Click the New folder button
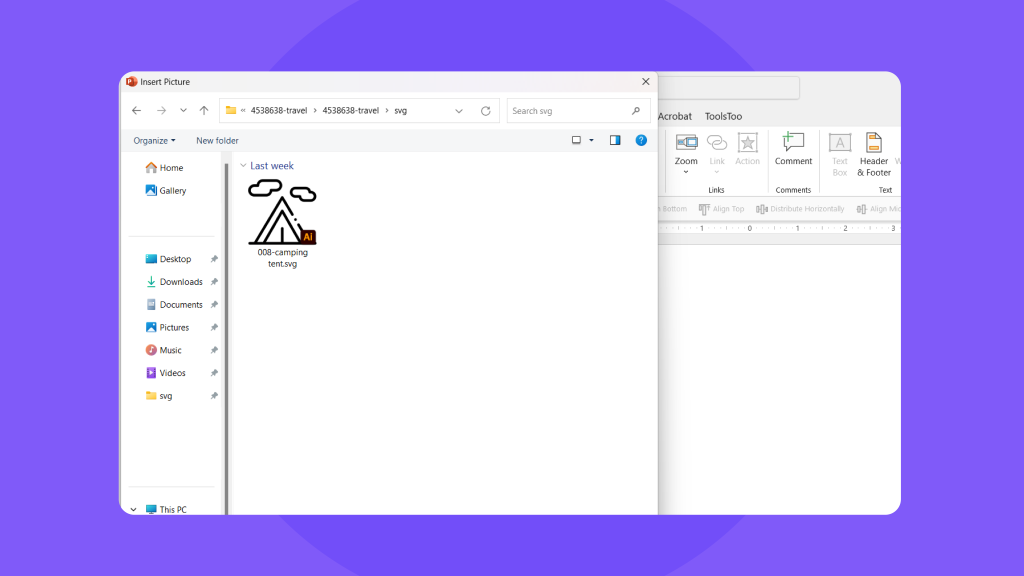This screenshot has height=576, width=1024. 217,140
